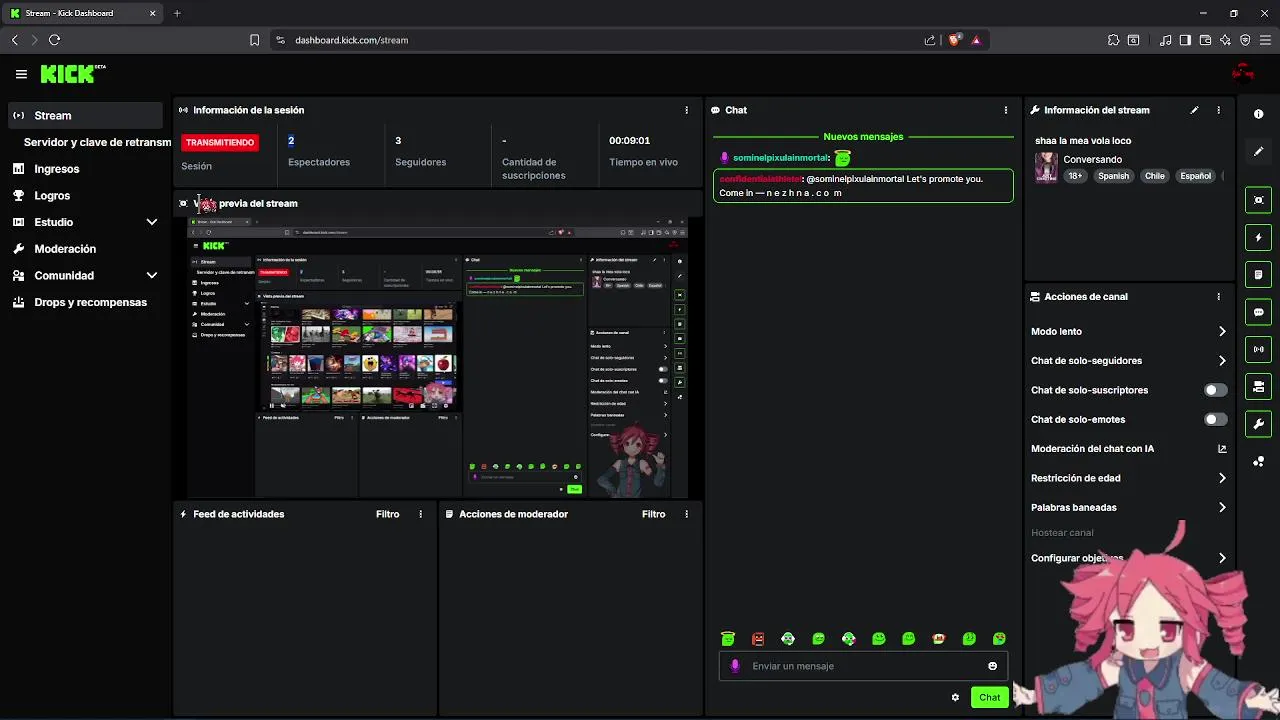Edit stream info with the pencil icon

pos(1194,110)
